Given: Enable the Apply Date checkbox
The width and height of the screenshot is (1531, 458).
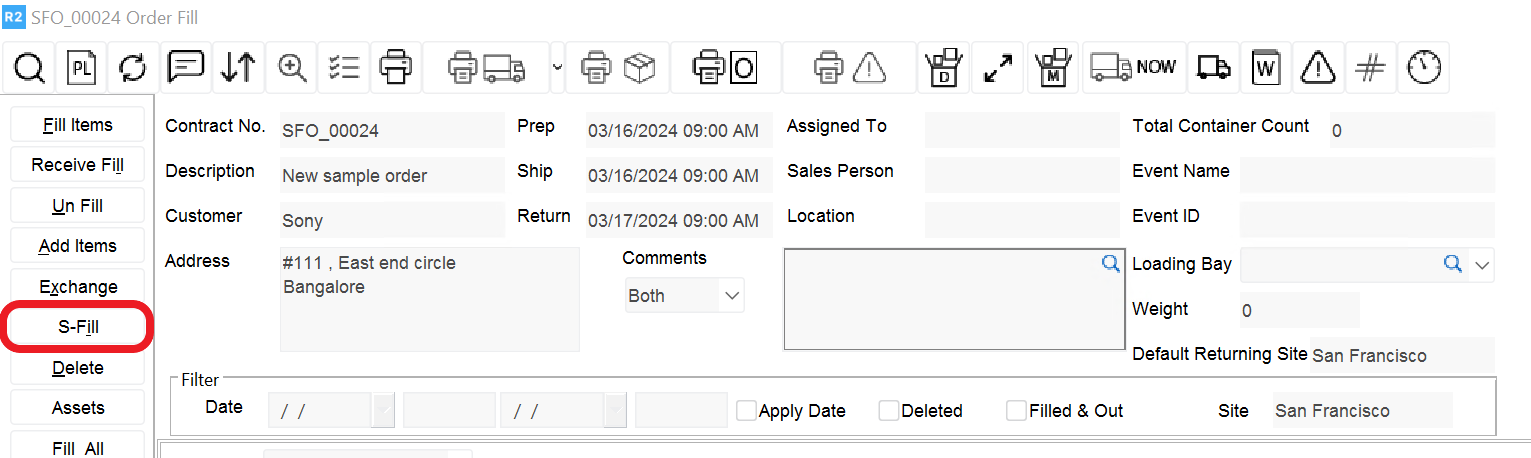Looking at the screenshot, I should tap(746, 411).
